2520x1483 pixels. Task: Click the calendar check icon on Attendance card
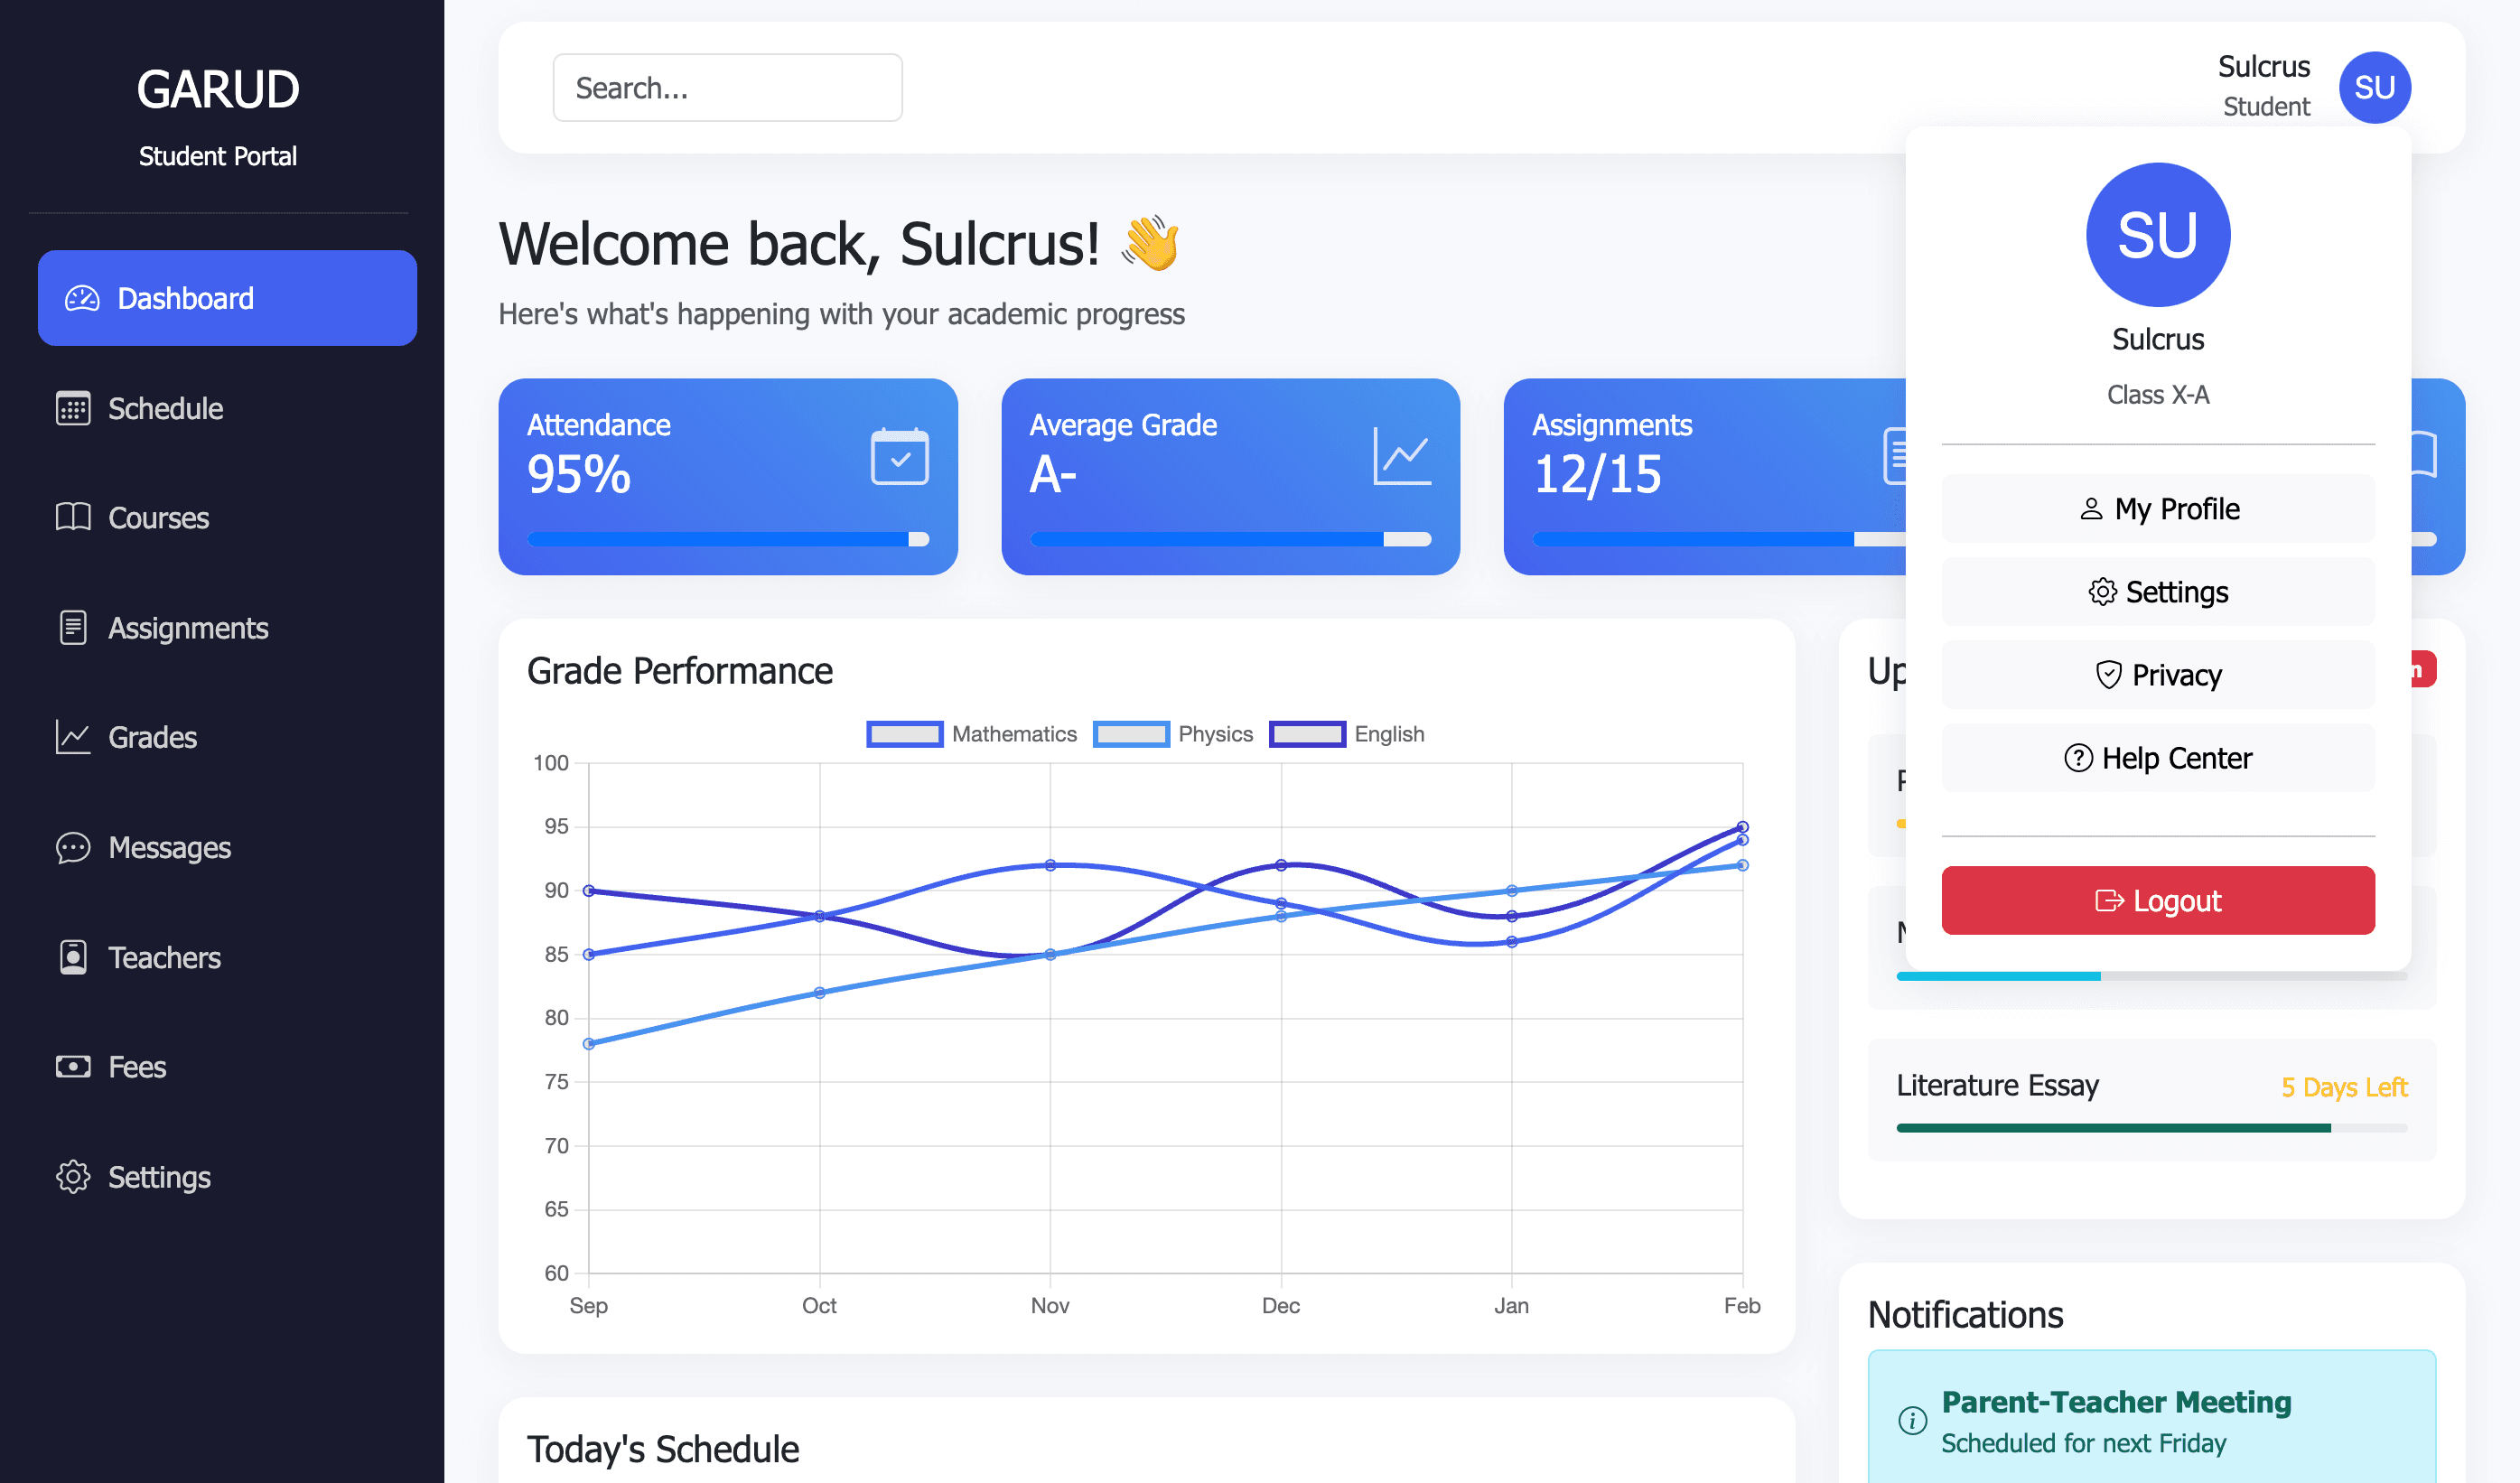click(x=899, y=457)
